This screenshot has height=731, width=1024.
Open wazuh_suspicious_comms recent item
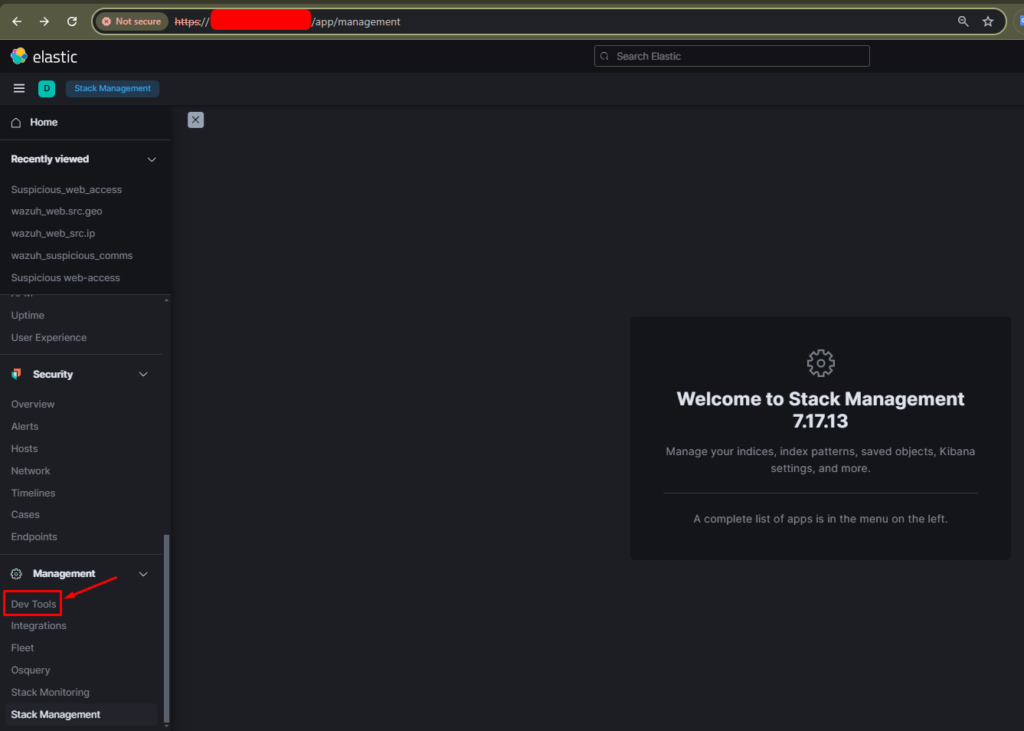pos(71,255)
